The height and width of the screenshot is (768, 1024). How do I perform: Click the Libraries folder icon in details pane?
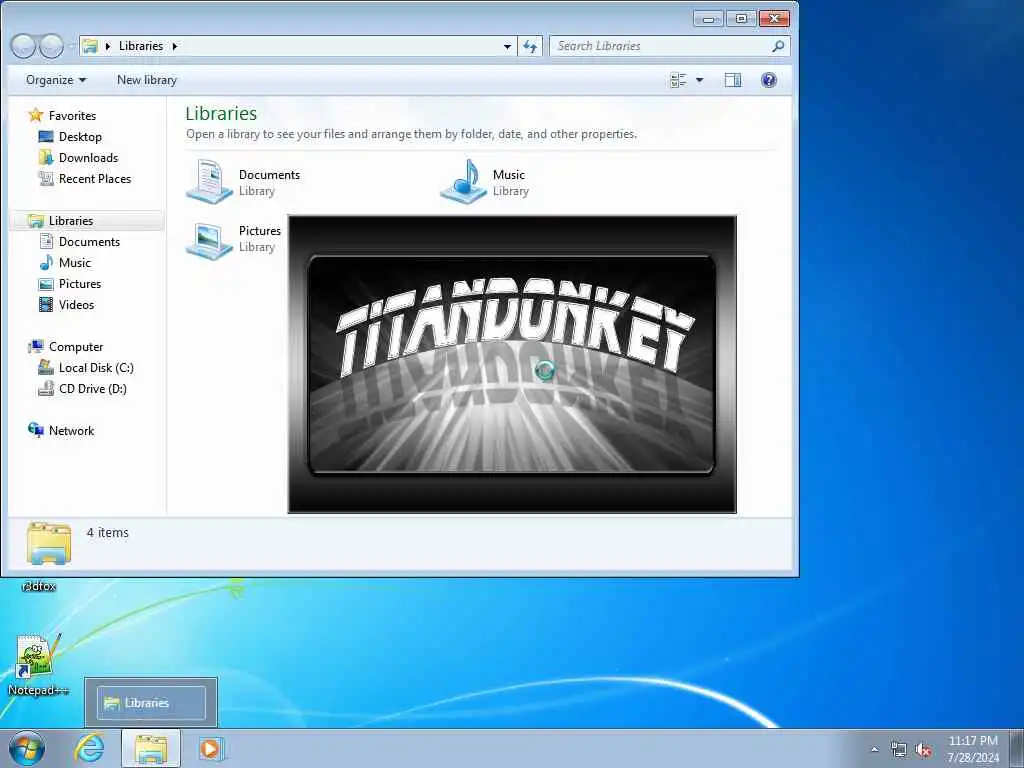point(49,543)
